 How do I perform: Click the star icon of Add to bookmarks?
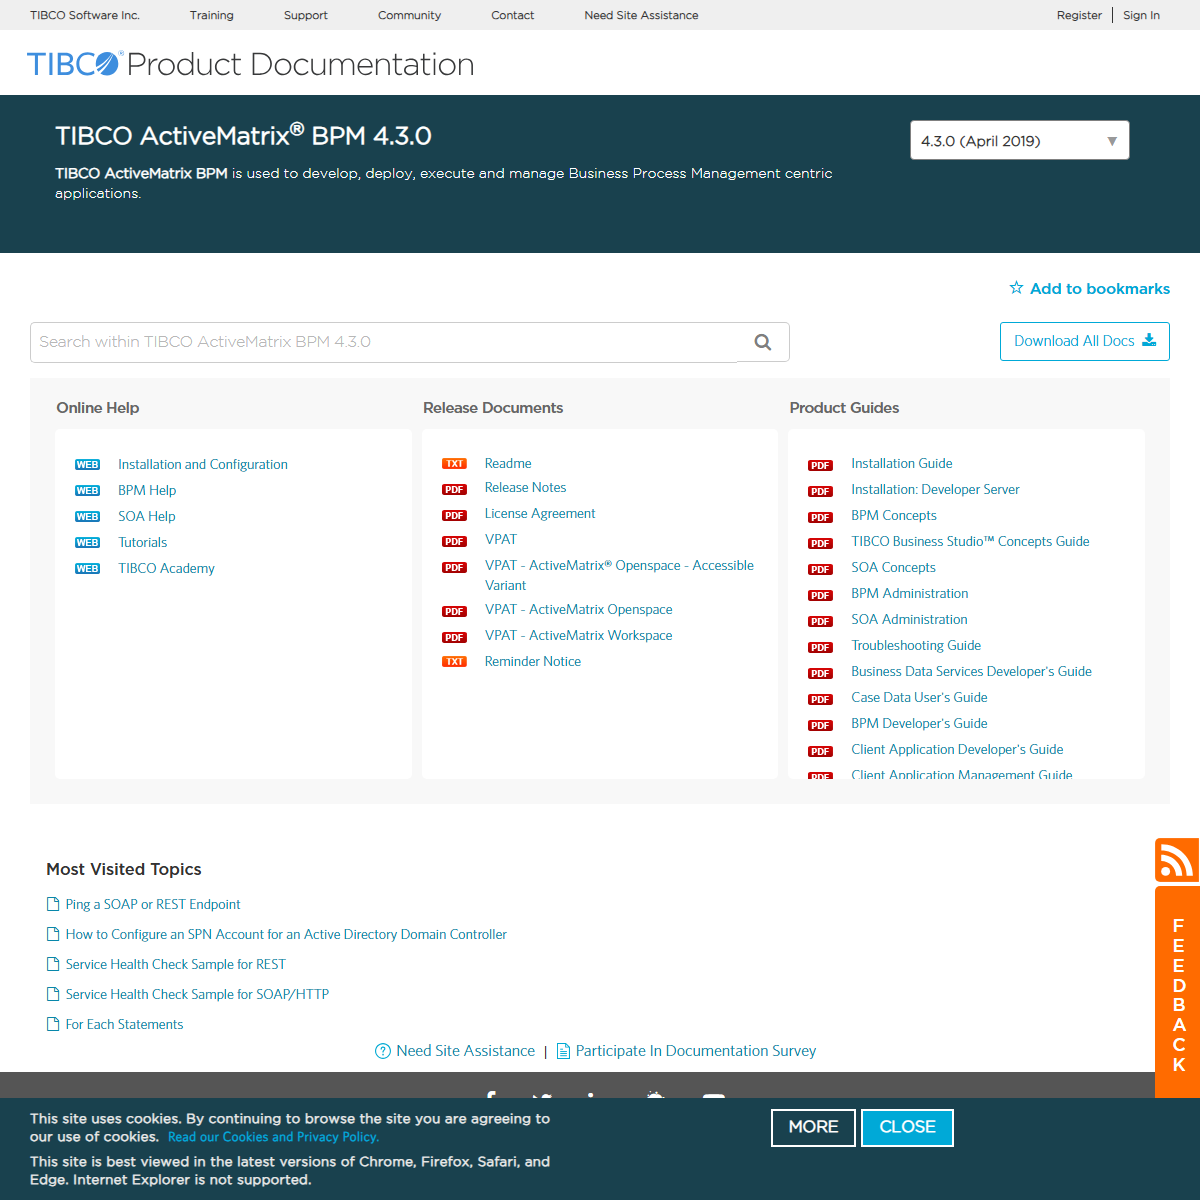tap(1016, 288)
